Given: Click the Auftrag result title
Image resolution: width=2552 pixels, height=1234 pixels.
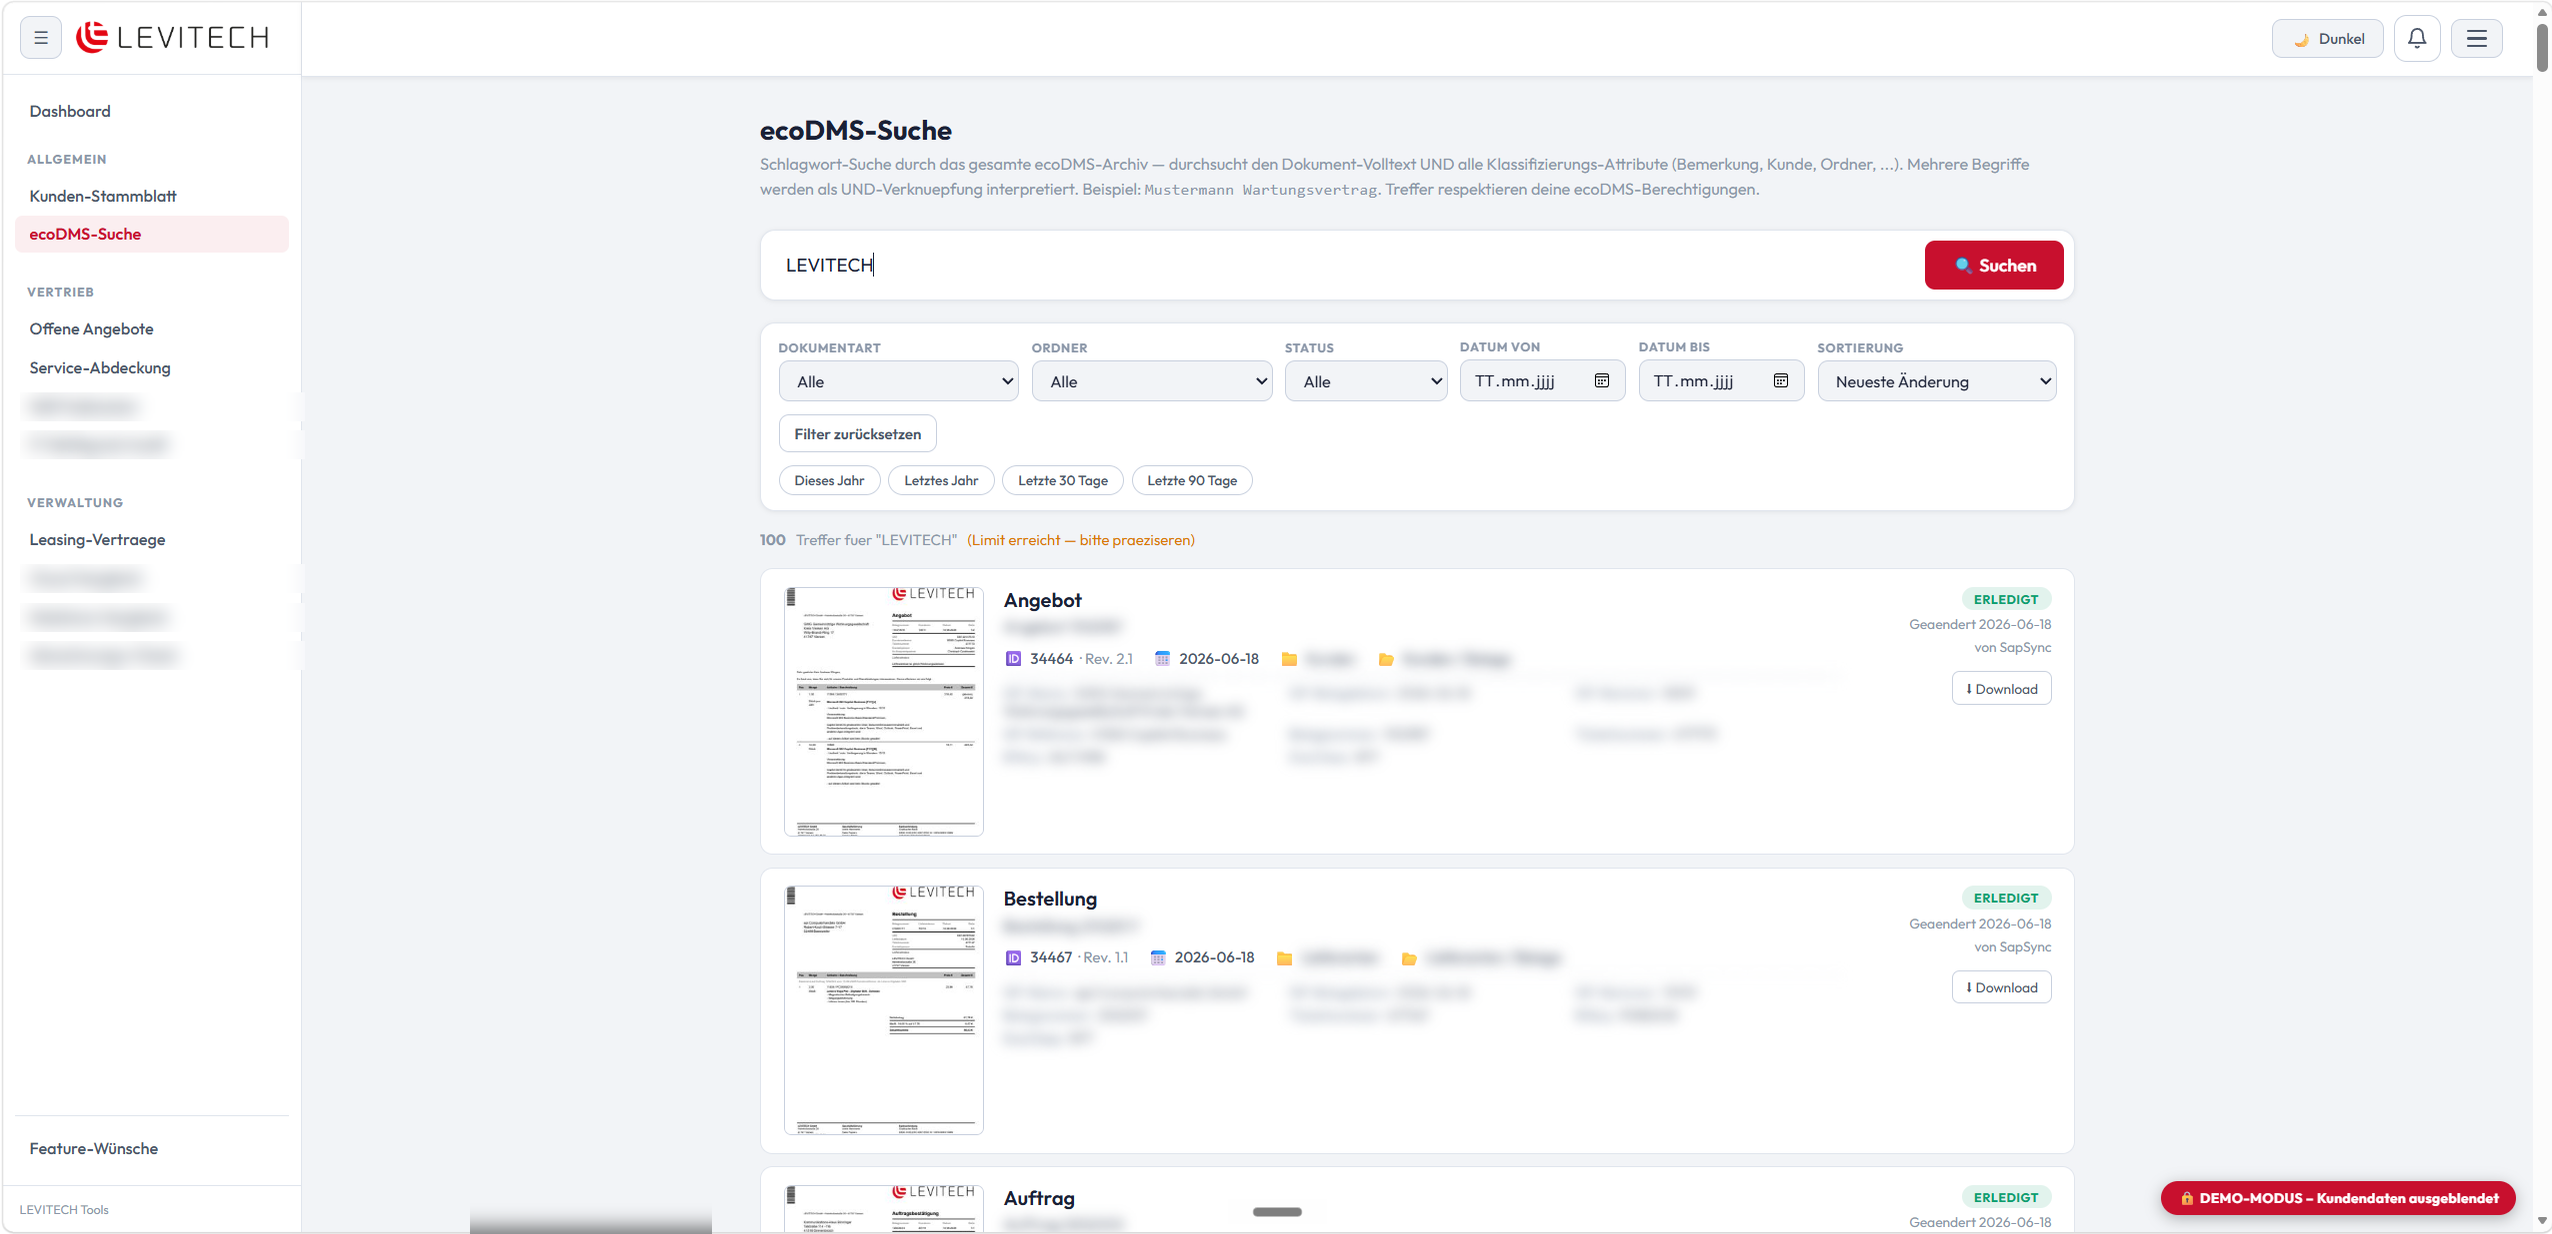Looking at the screenshot, I should (1039, 1198).
